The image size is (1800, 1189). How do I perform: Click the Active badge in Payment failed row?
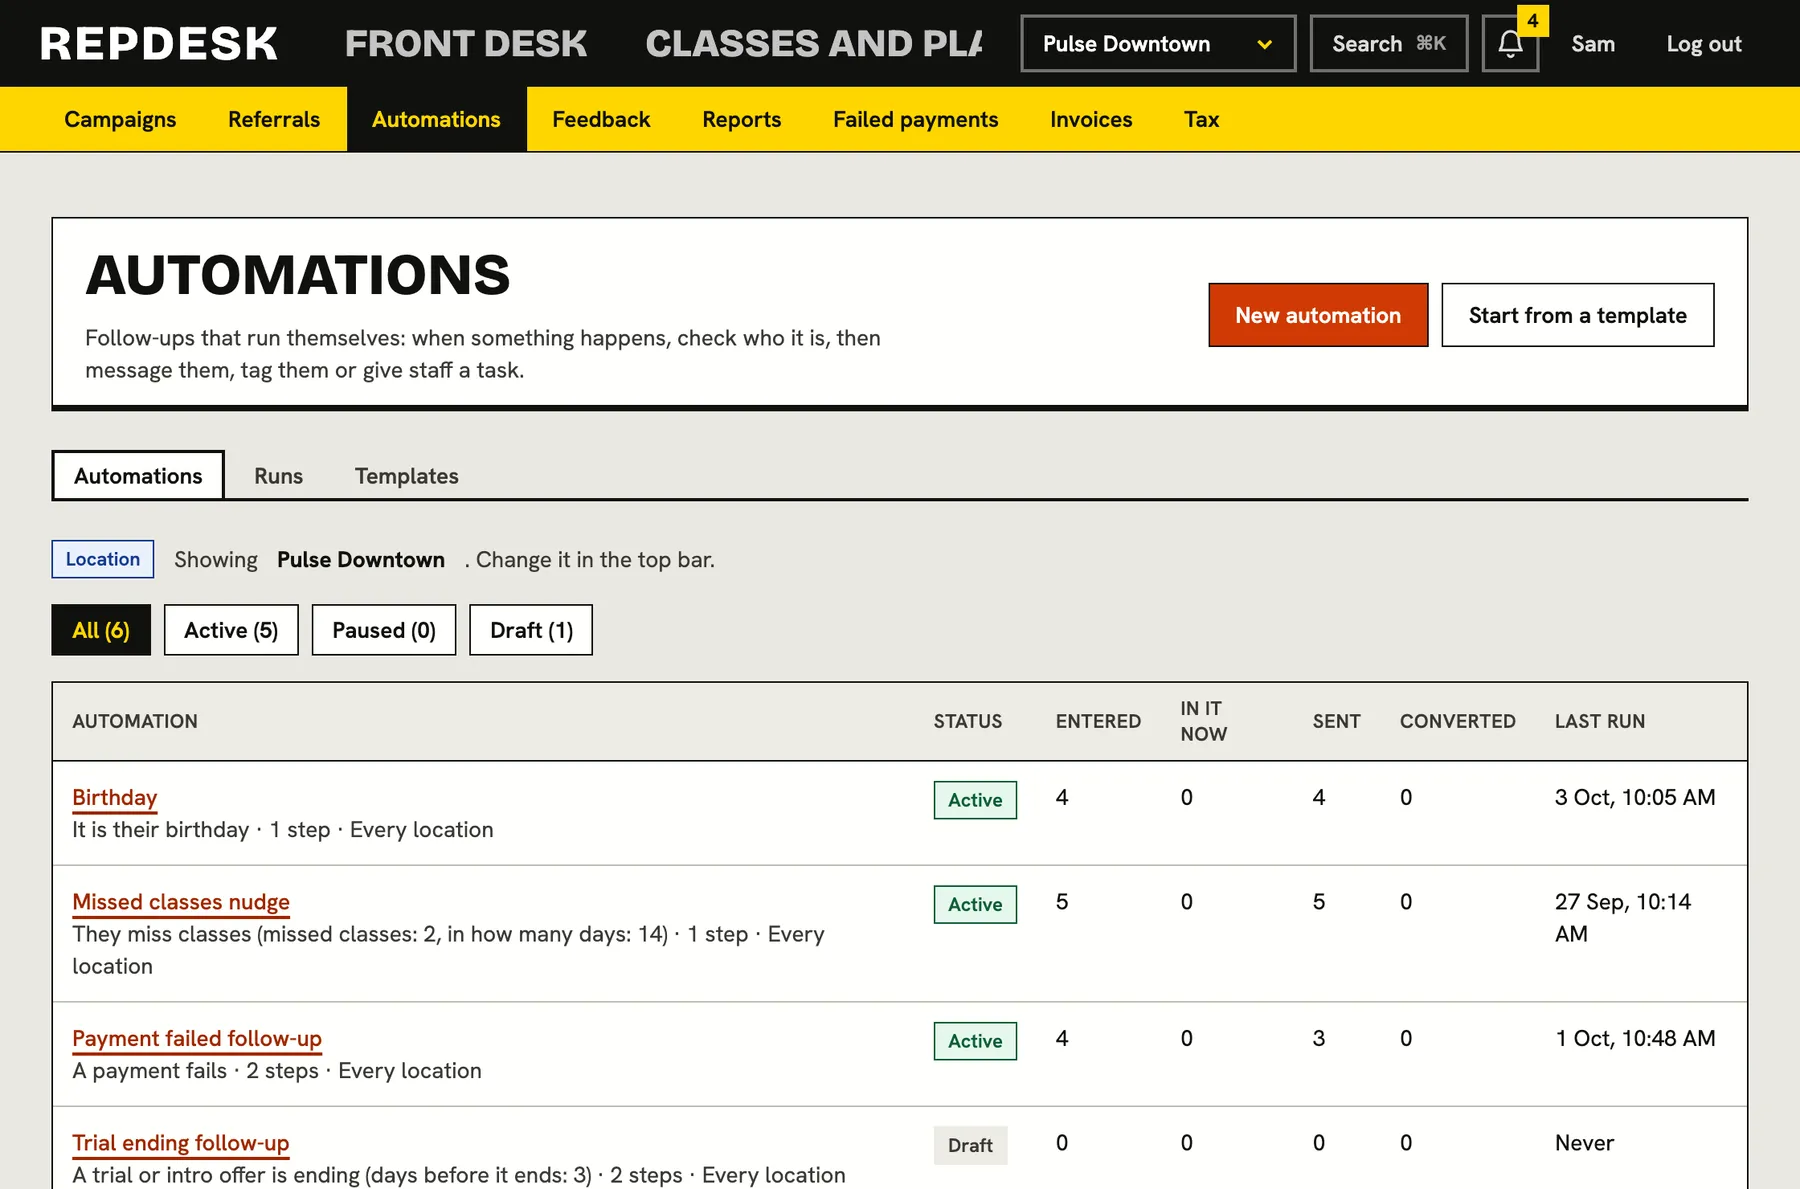(x=975, y=1041)
